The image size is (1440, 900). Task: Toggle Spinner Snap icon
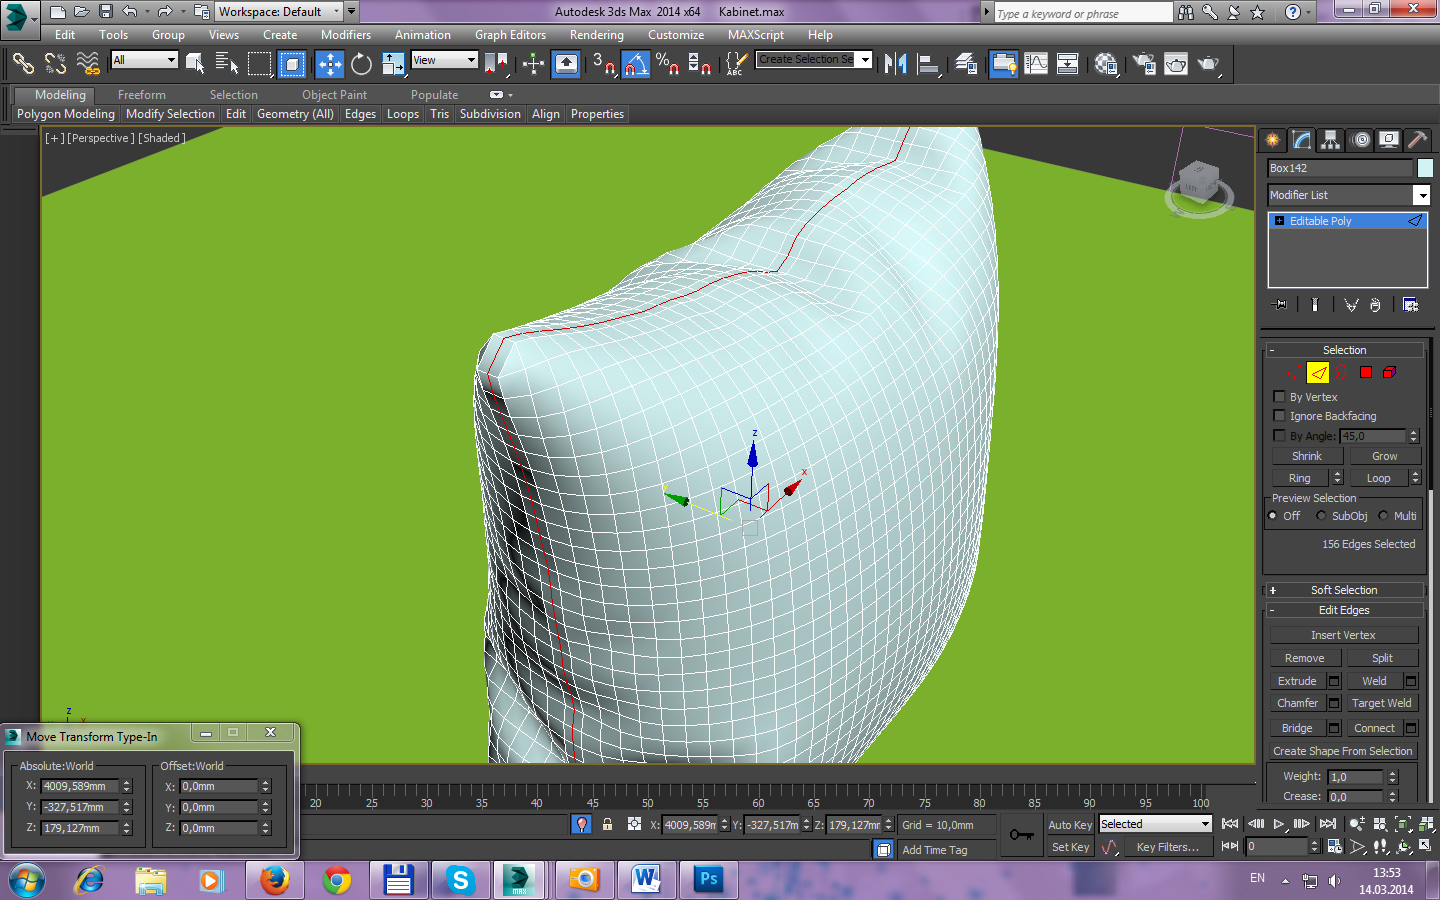[700, 64]
